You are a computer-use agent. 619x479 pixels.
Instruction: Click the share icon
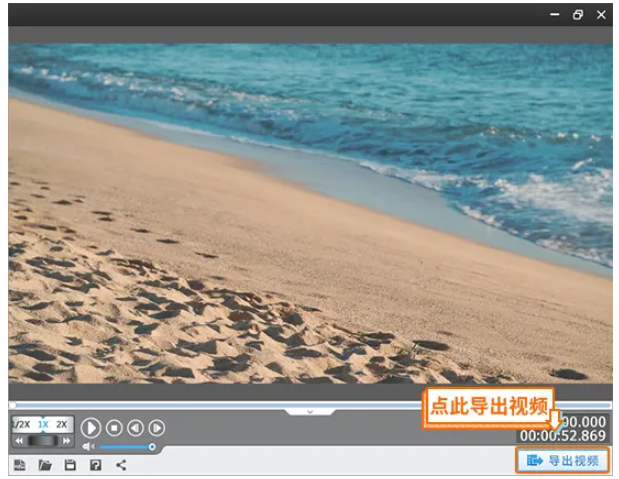[121, 464]
